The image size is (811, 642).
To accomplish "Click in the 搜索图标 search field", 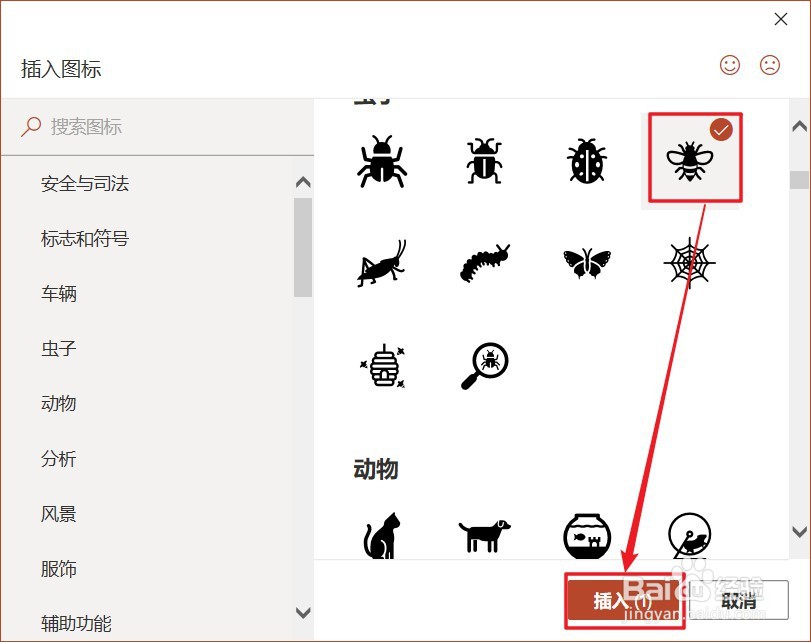I will 157,127.
